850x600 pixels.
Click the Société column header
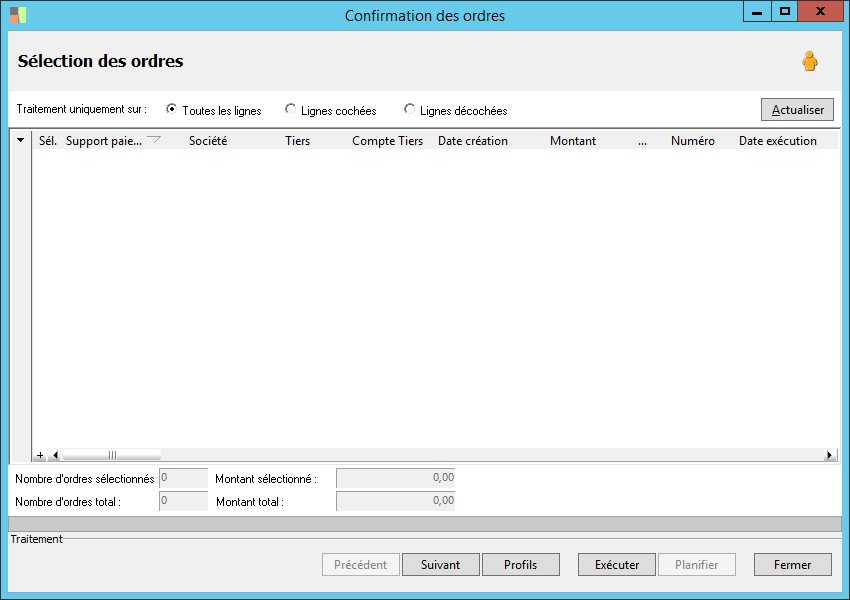(208, 140)
